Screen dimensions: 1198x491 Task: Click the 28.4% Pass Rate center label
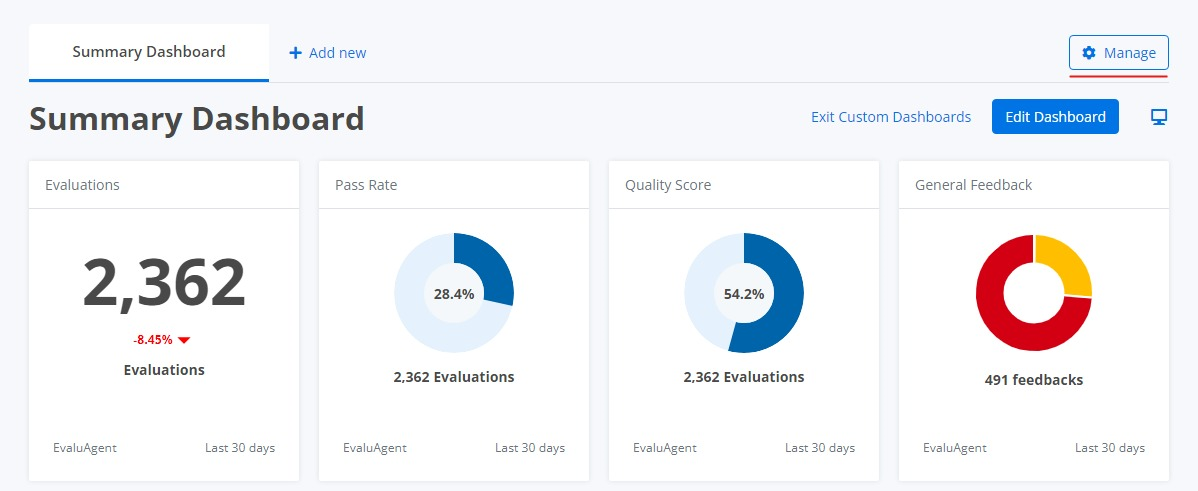coord(454,293)
